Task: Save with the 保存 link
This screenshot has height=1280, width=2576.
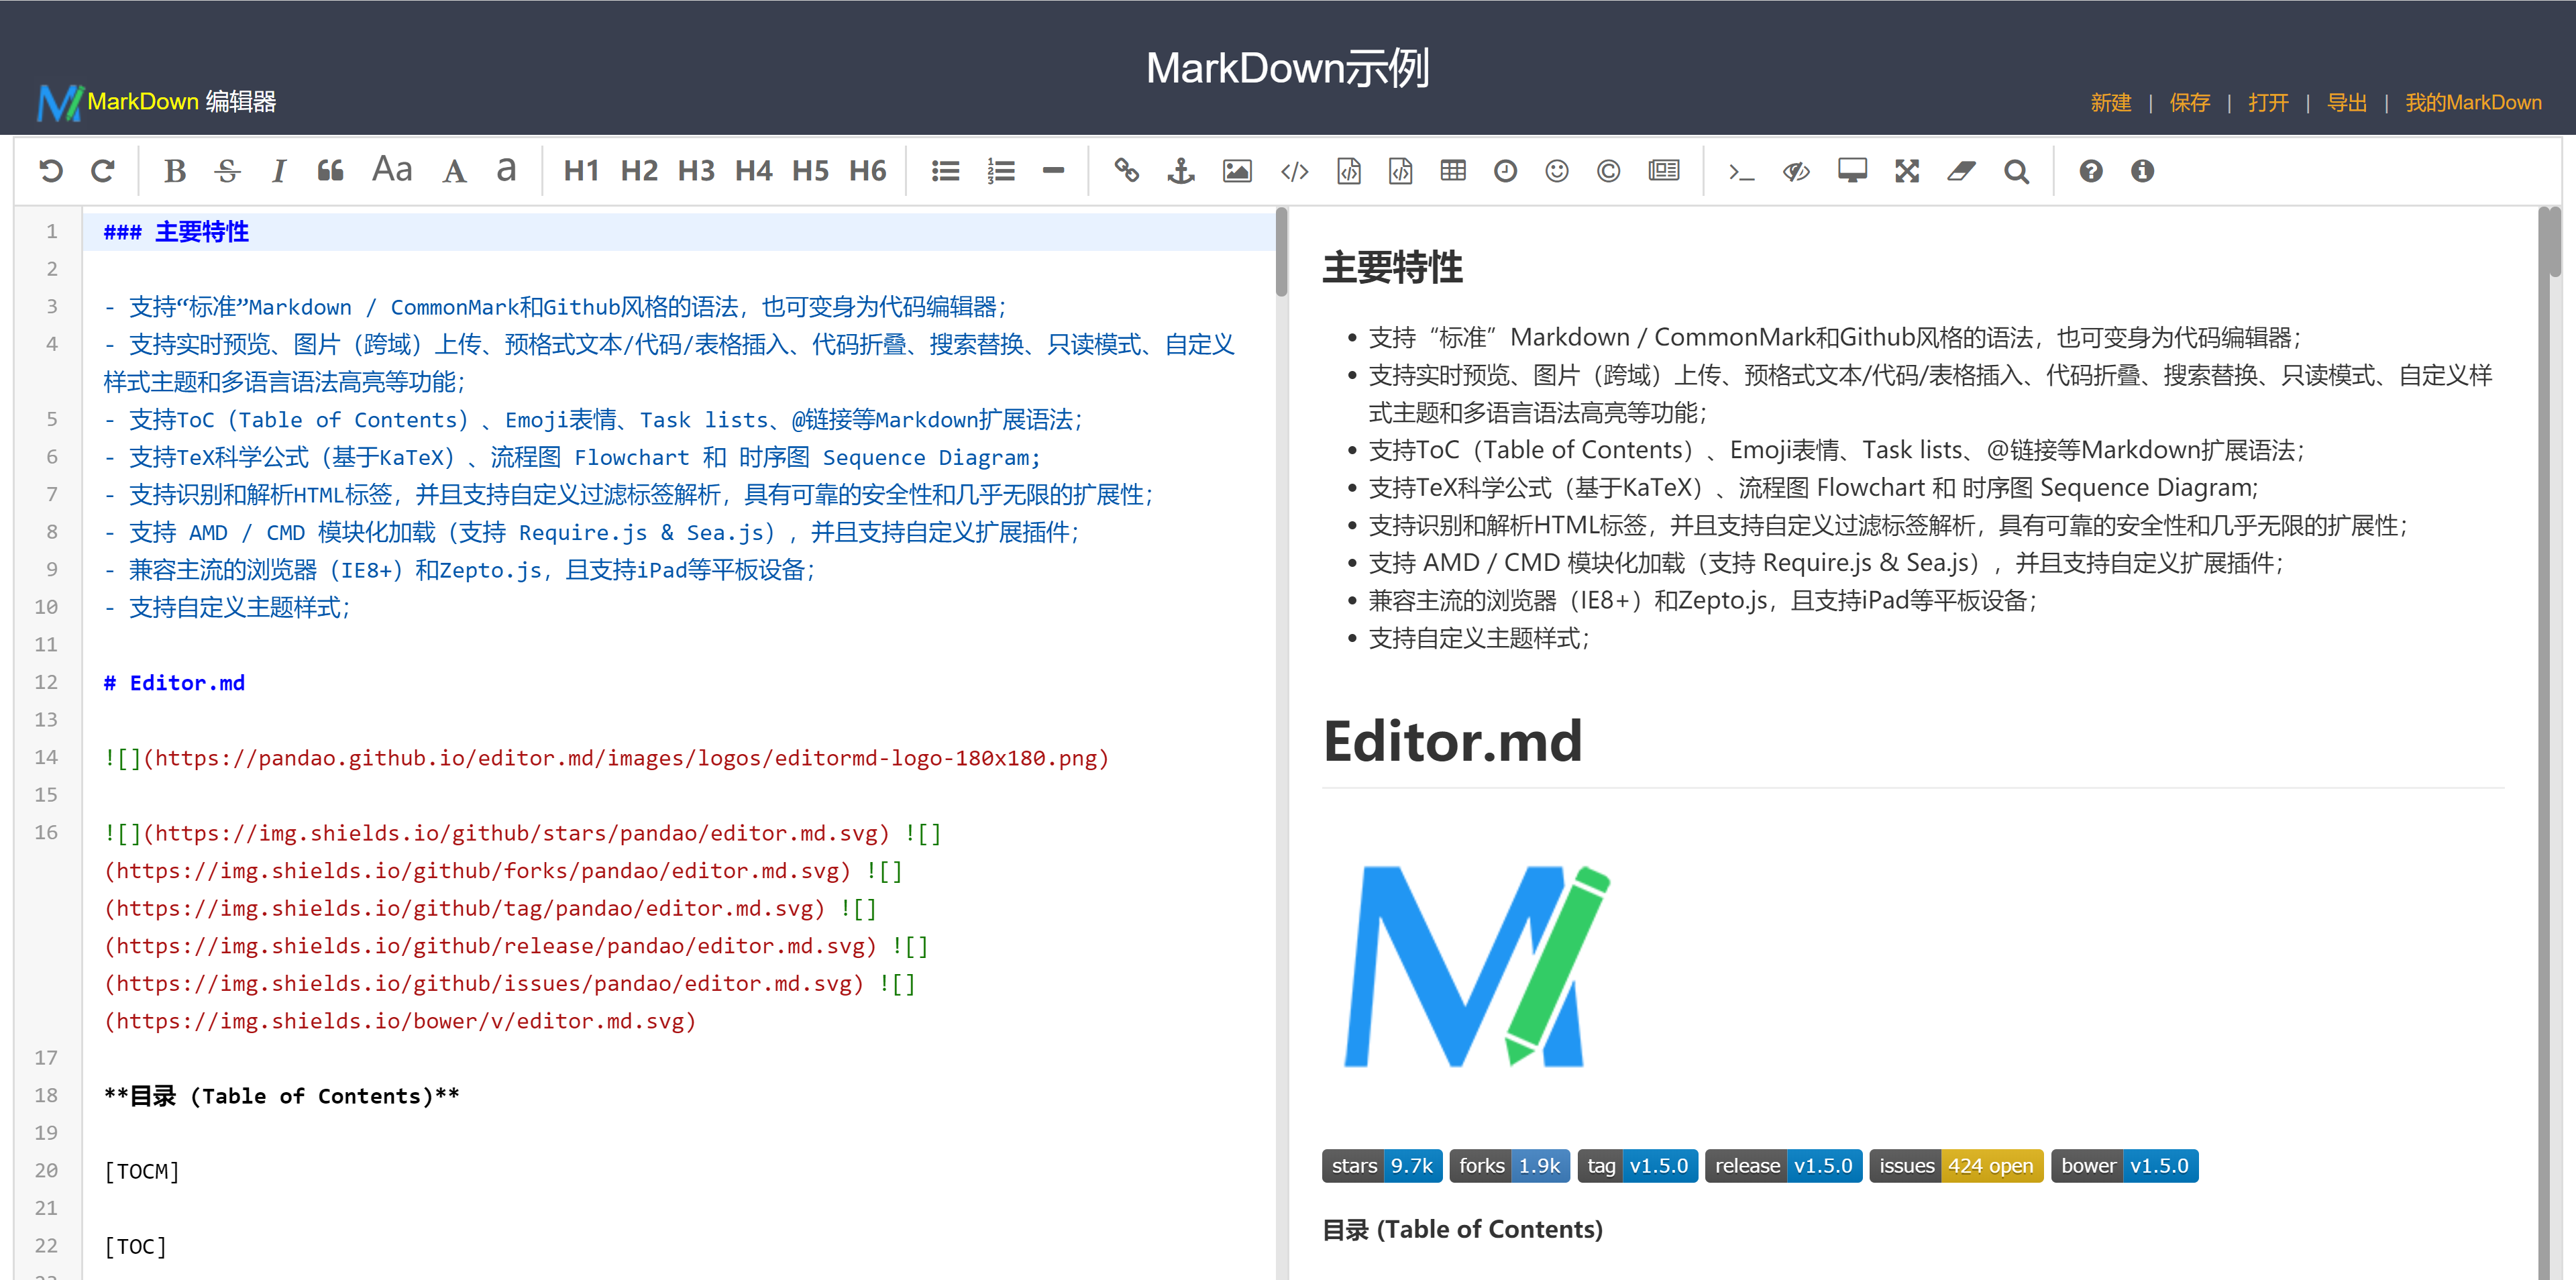Action: pos(2190,102)
